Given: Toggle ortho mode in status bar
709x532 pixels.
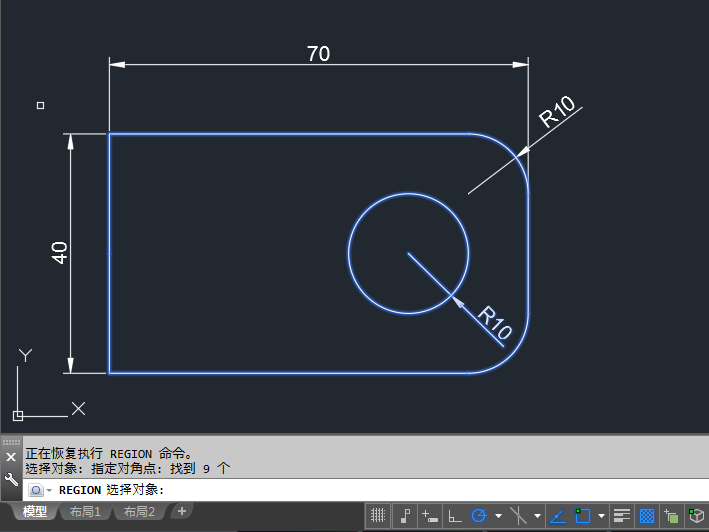Looking at the screenshot, I should point(454,515).
